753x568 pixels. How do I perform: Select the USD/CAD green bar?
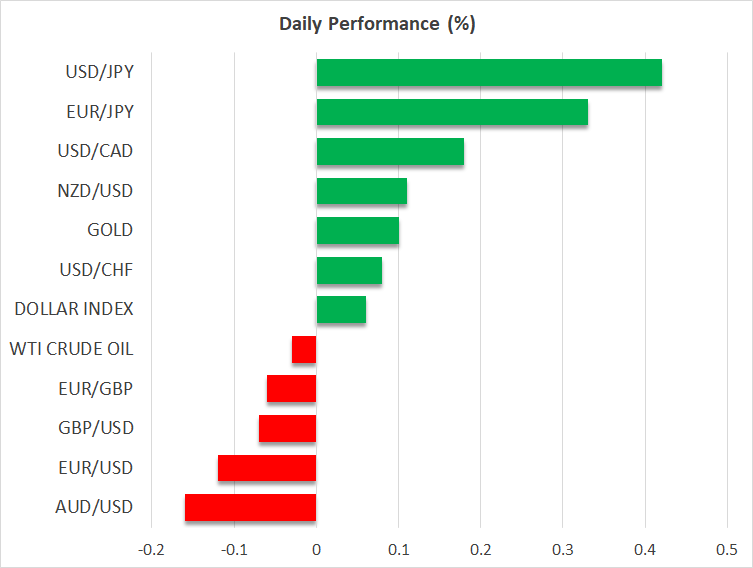click(x=390, y=151)
